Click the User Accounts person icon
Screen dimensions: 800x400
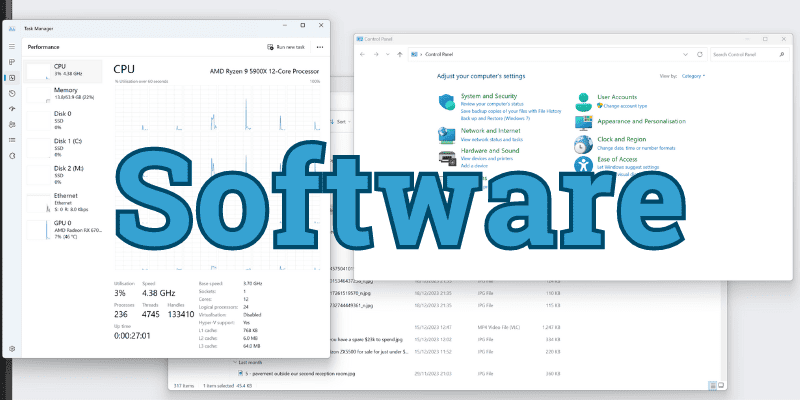(x=583, y=103)
